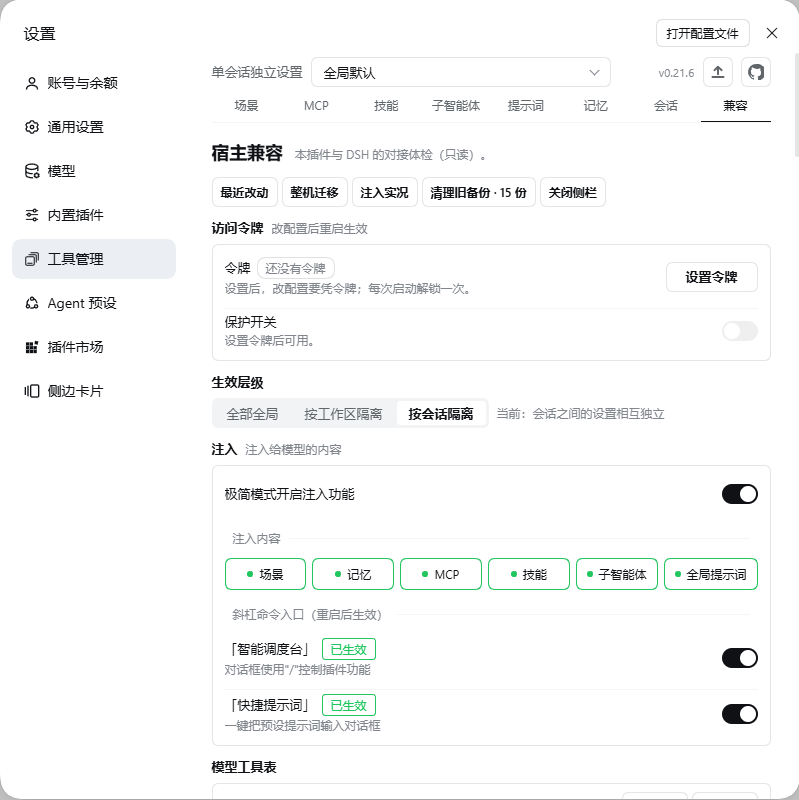Screen dimensions: 799x800
Task: Toggle 技能 injection content chip
Action: (529, 574)
